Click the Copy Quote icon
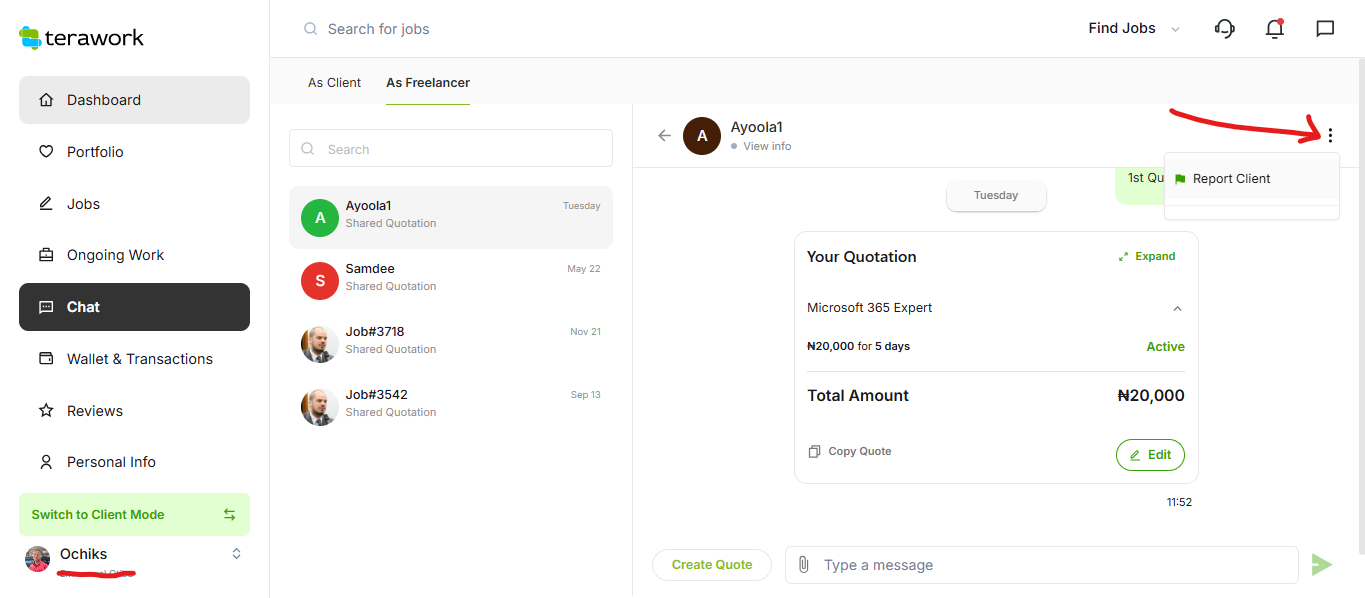 [x=814, y=452]
